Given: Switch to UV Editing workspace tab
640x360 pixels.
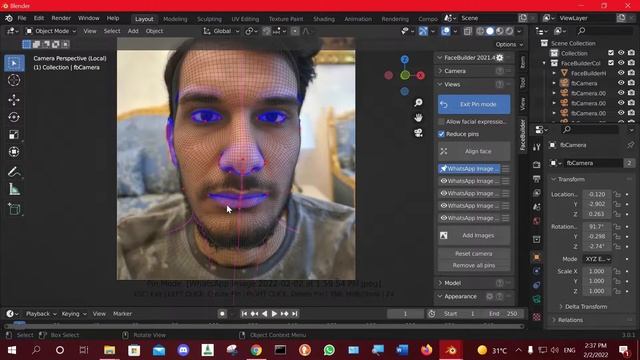Looking at the screenshot, I should [x=245, y=19].
